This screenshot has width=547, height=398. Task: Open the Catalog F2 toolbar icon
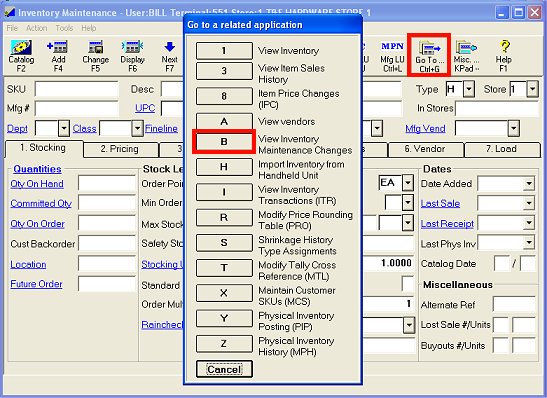coord(21,56)
